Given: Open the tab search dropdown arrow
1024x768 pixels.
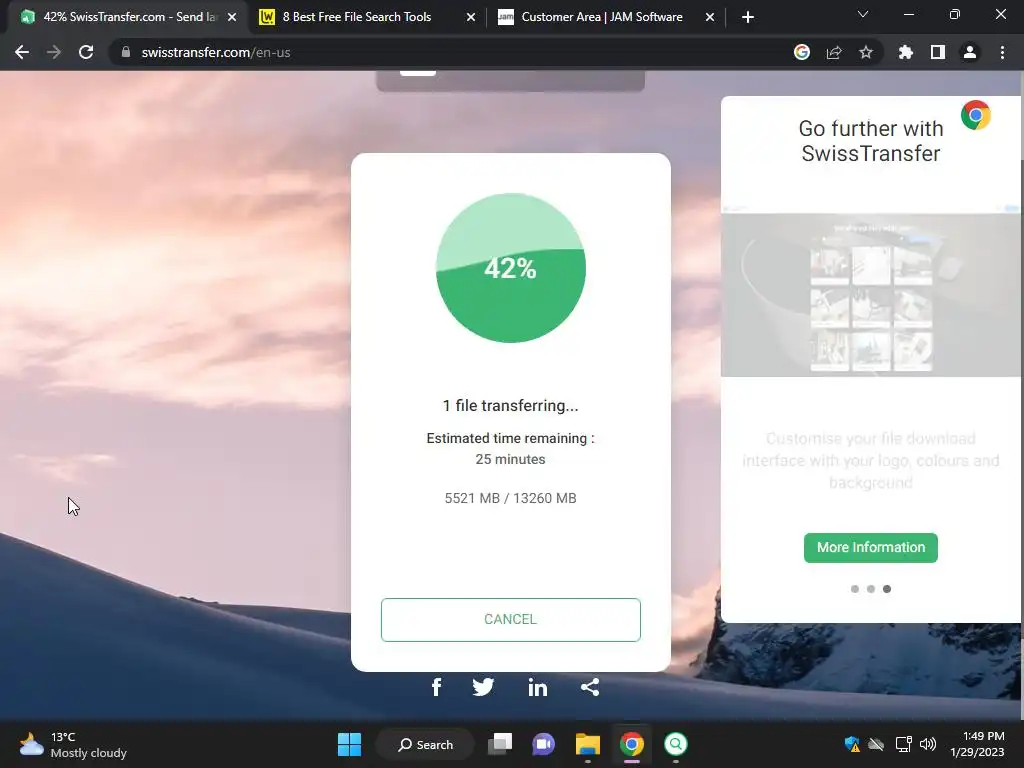Looking at the screenshot, I should pos(863,14).
